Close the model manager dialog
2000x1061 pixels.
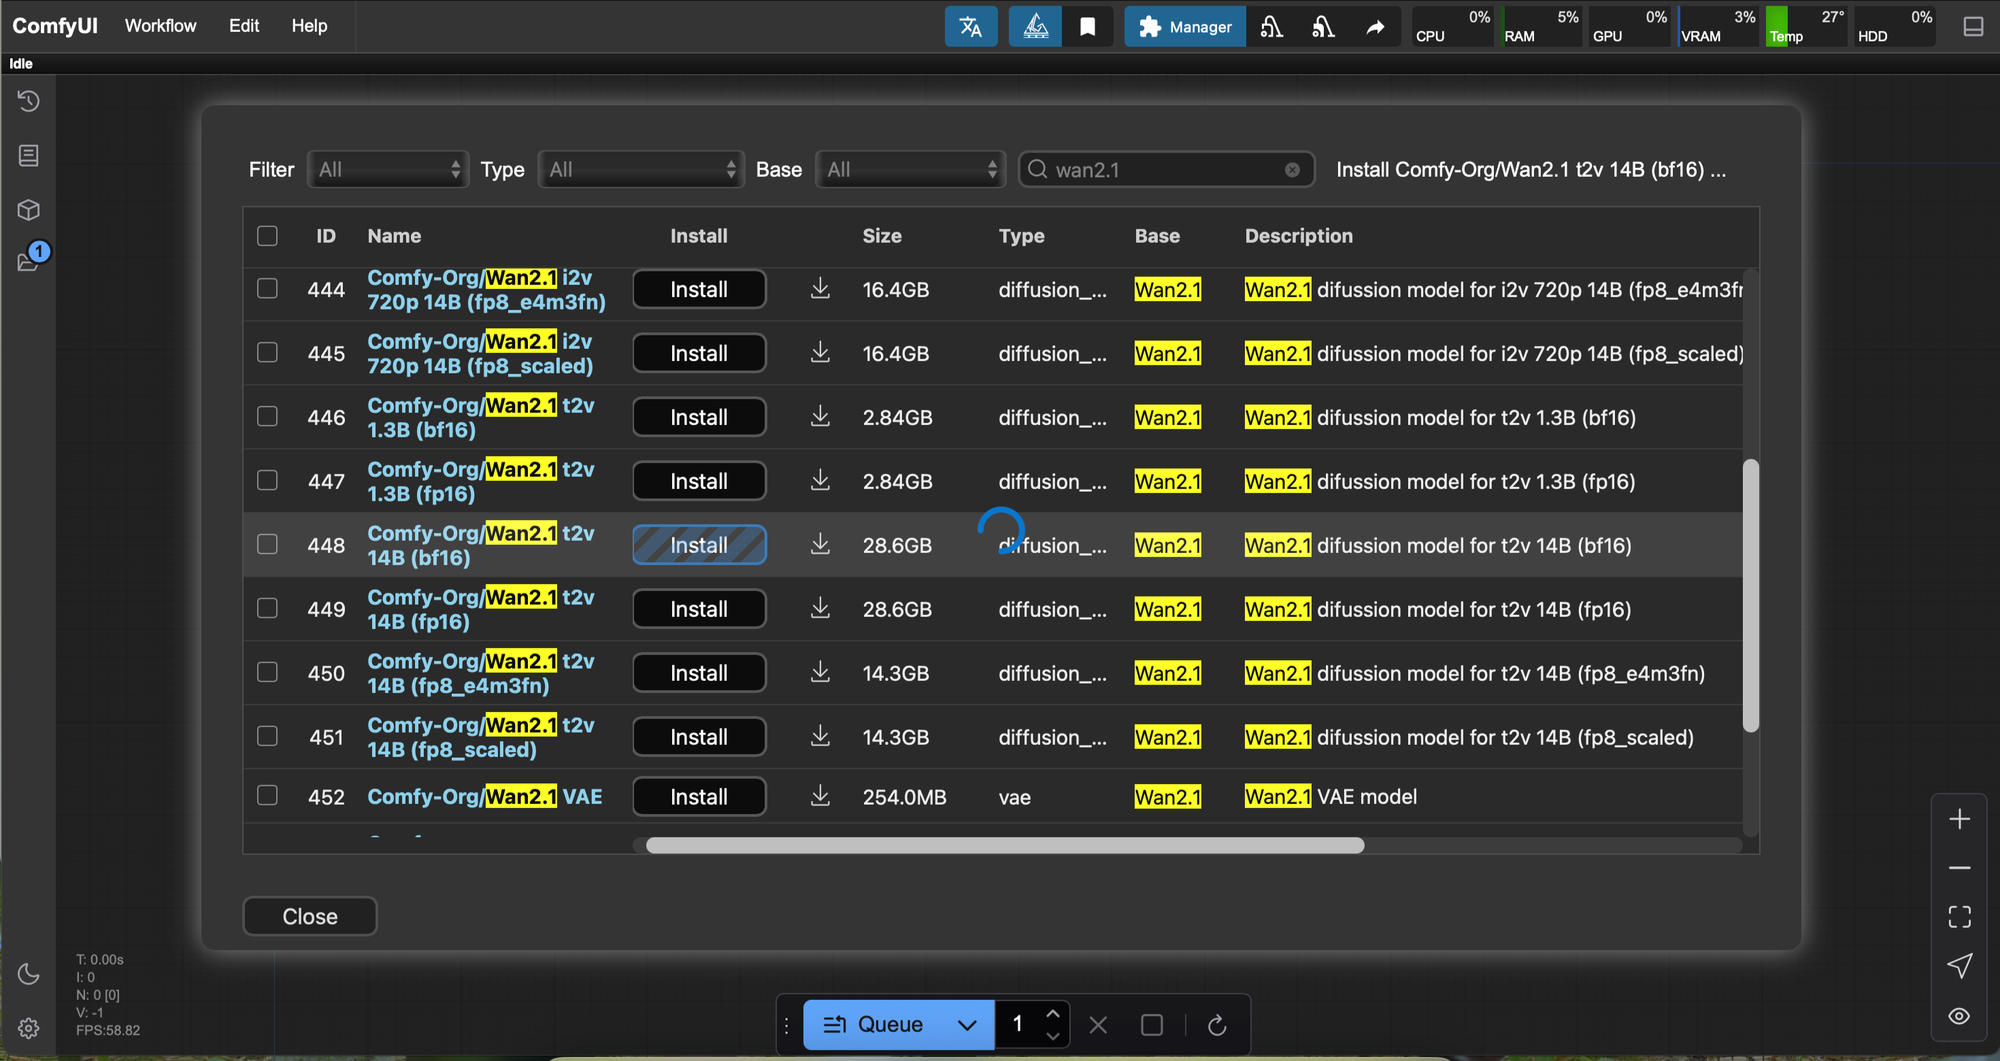click(310, 916)
